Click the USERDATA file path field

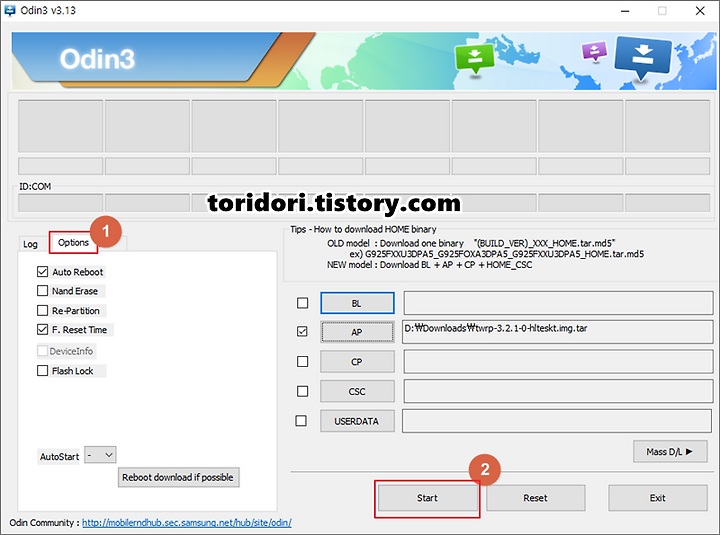[557, 421]
